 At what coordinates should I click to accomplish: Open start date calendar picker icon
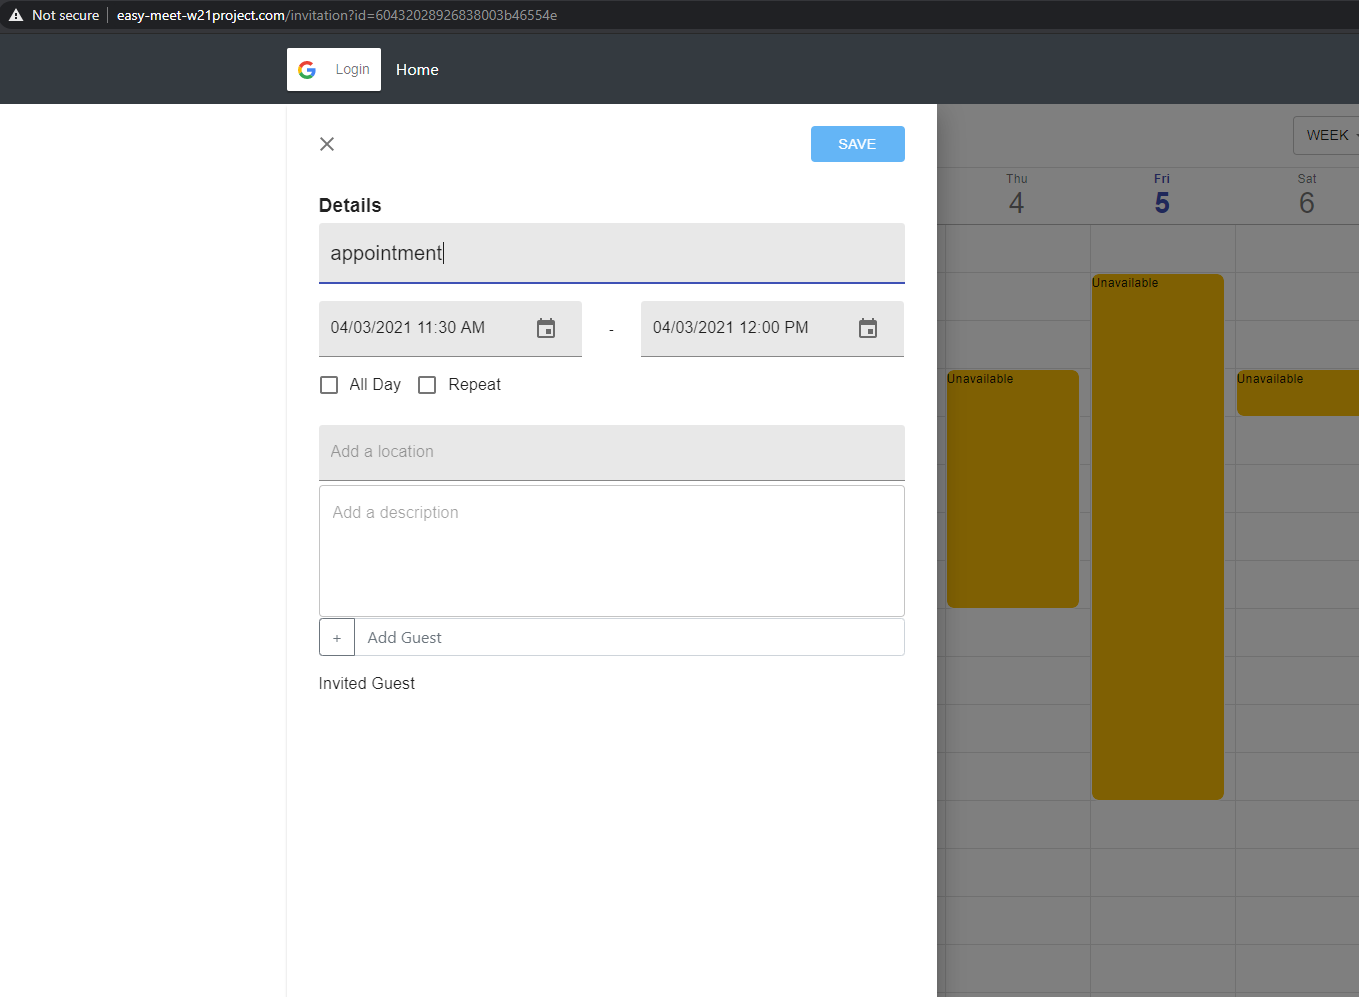click(x=546, y=328)
